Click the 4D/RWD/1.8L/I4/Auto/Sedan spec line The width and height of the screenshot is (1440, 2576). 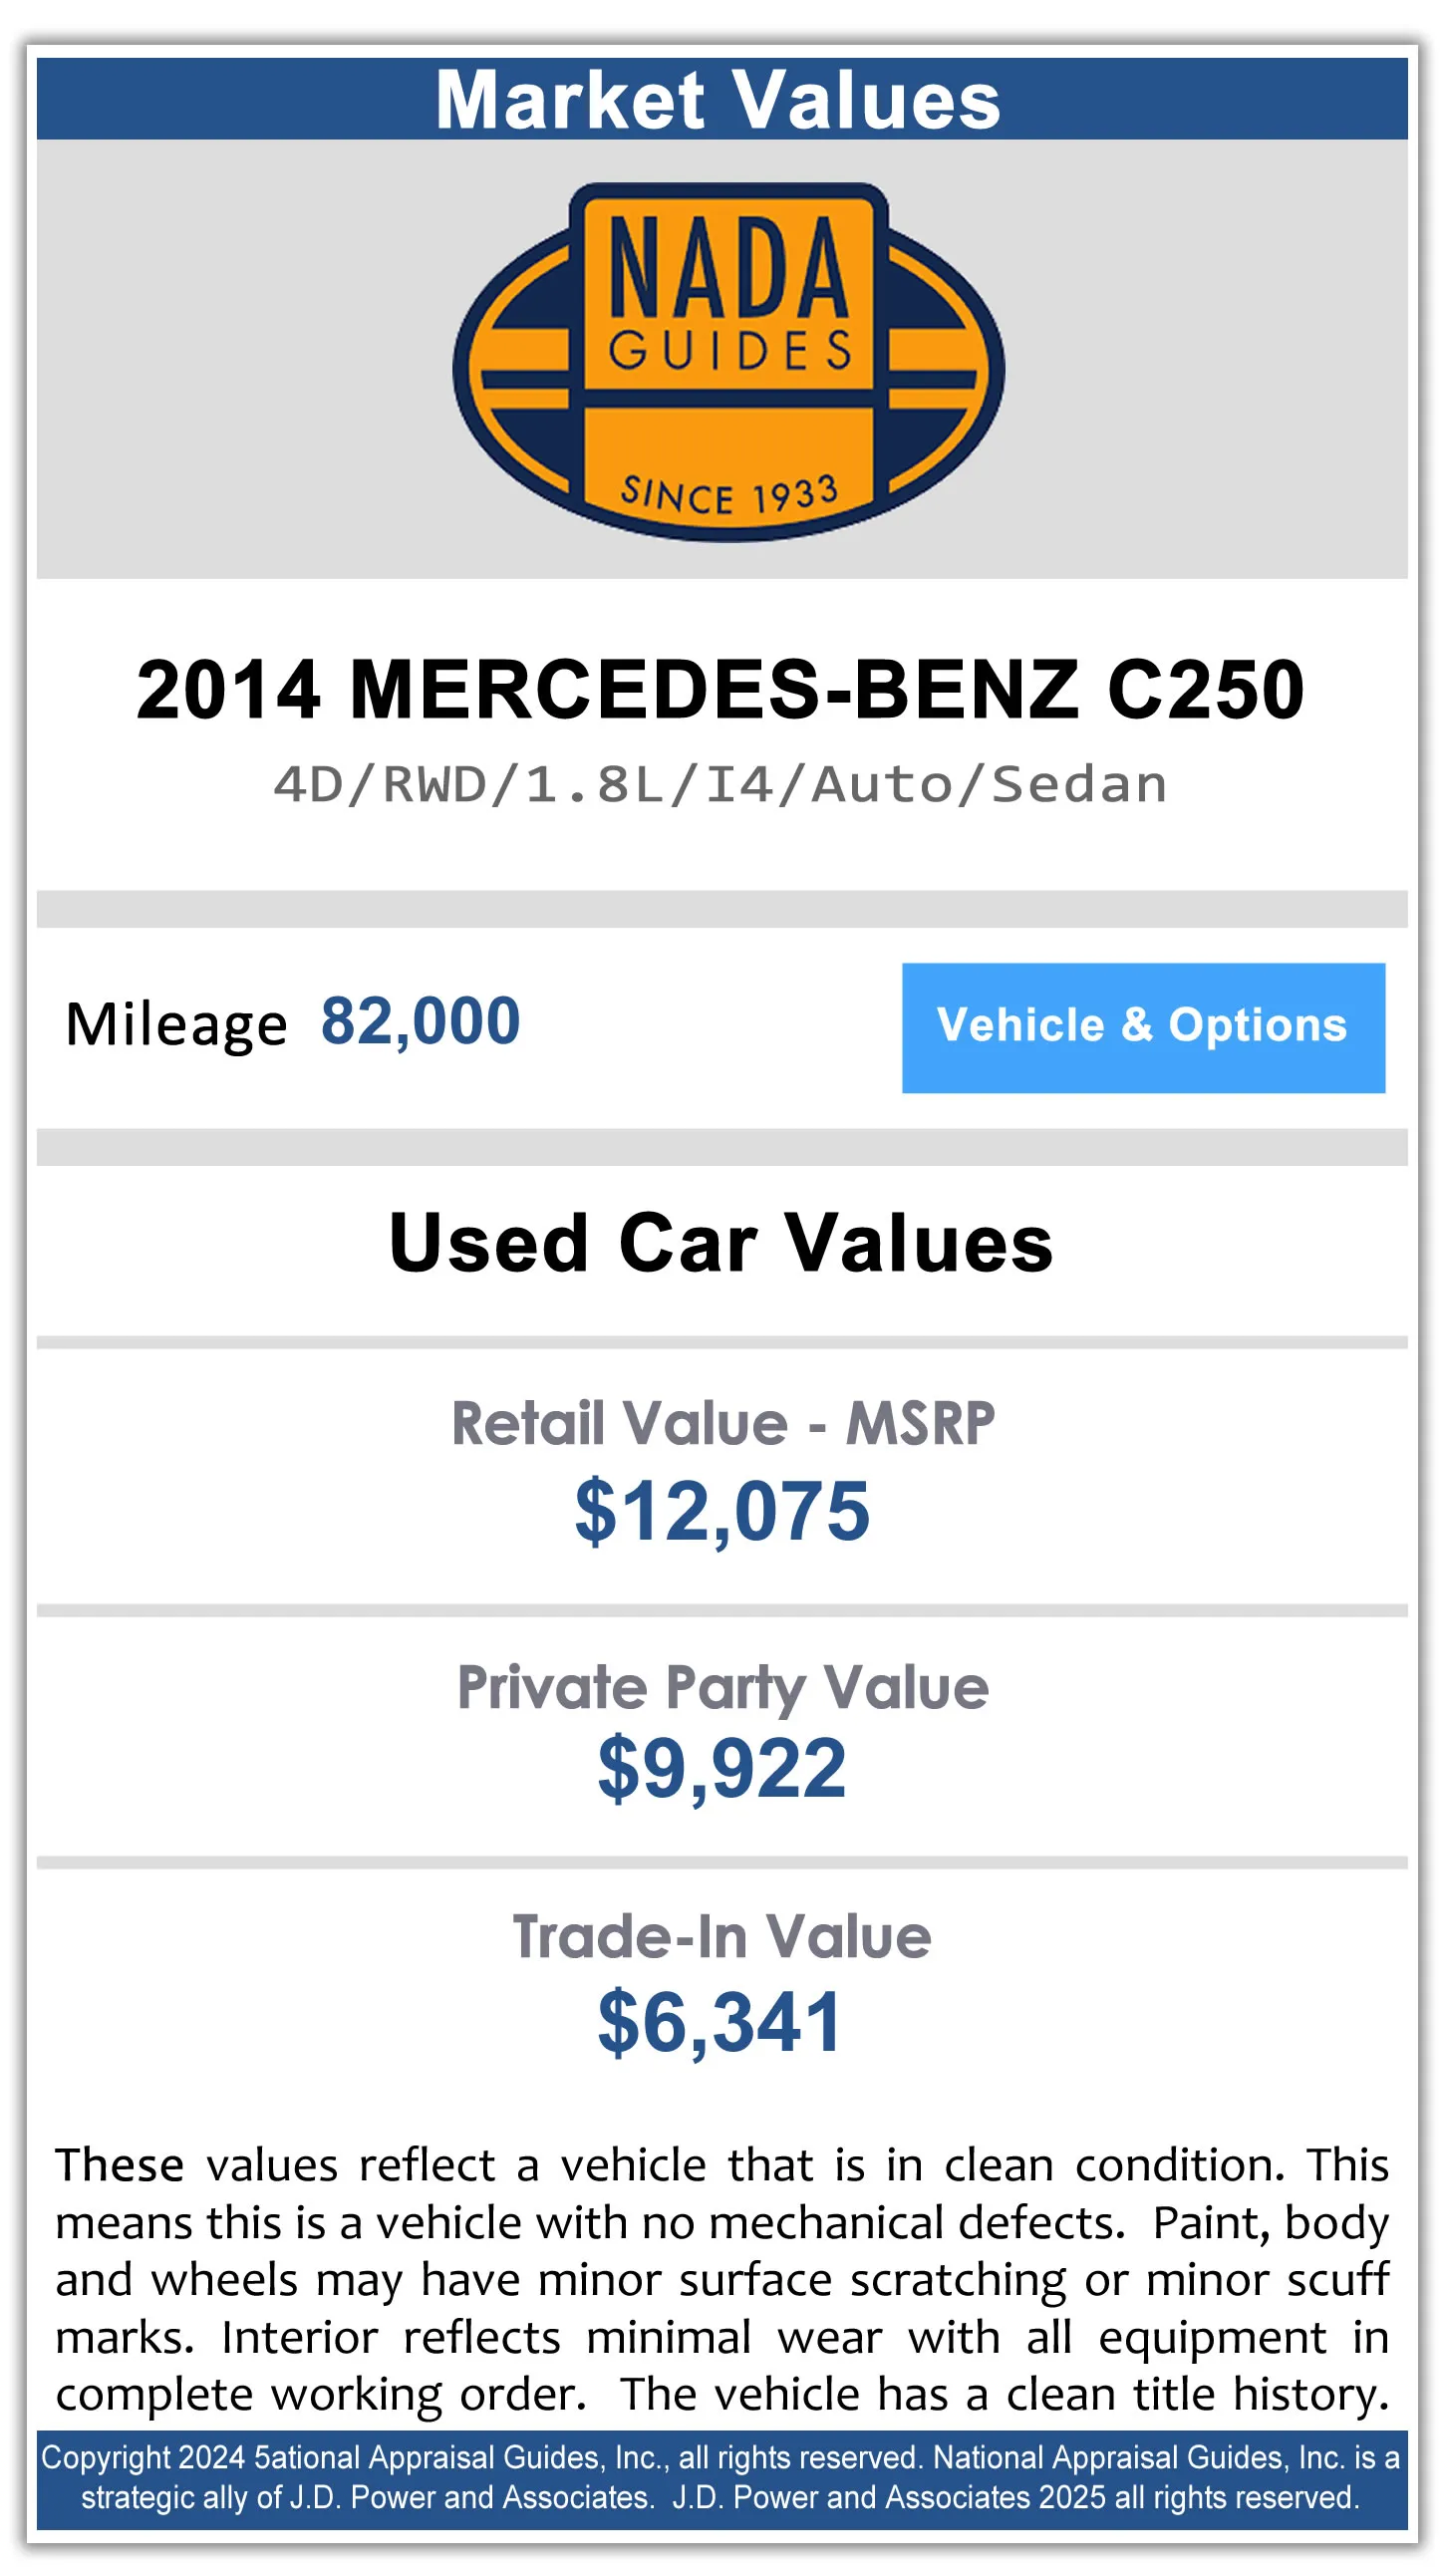pos(720,784)
